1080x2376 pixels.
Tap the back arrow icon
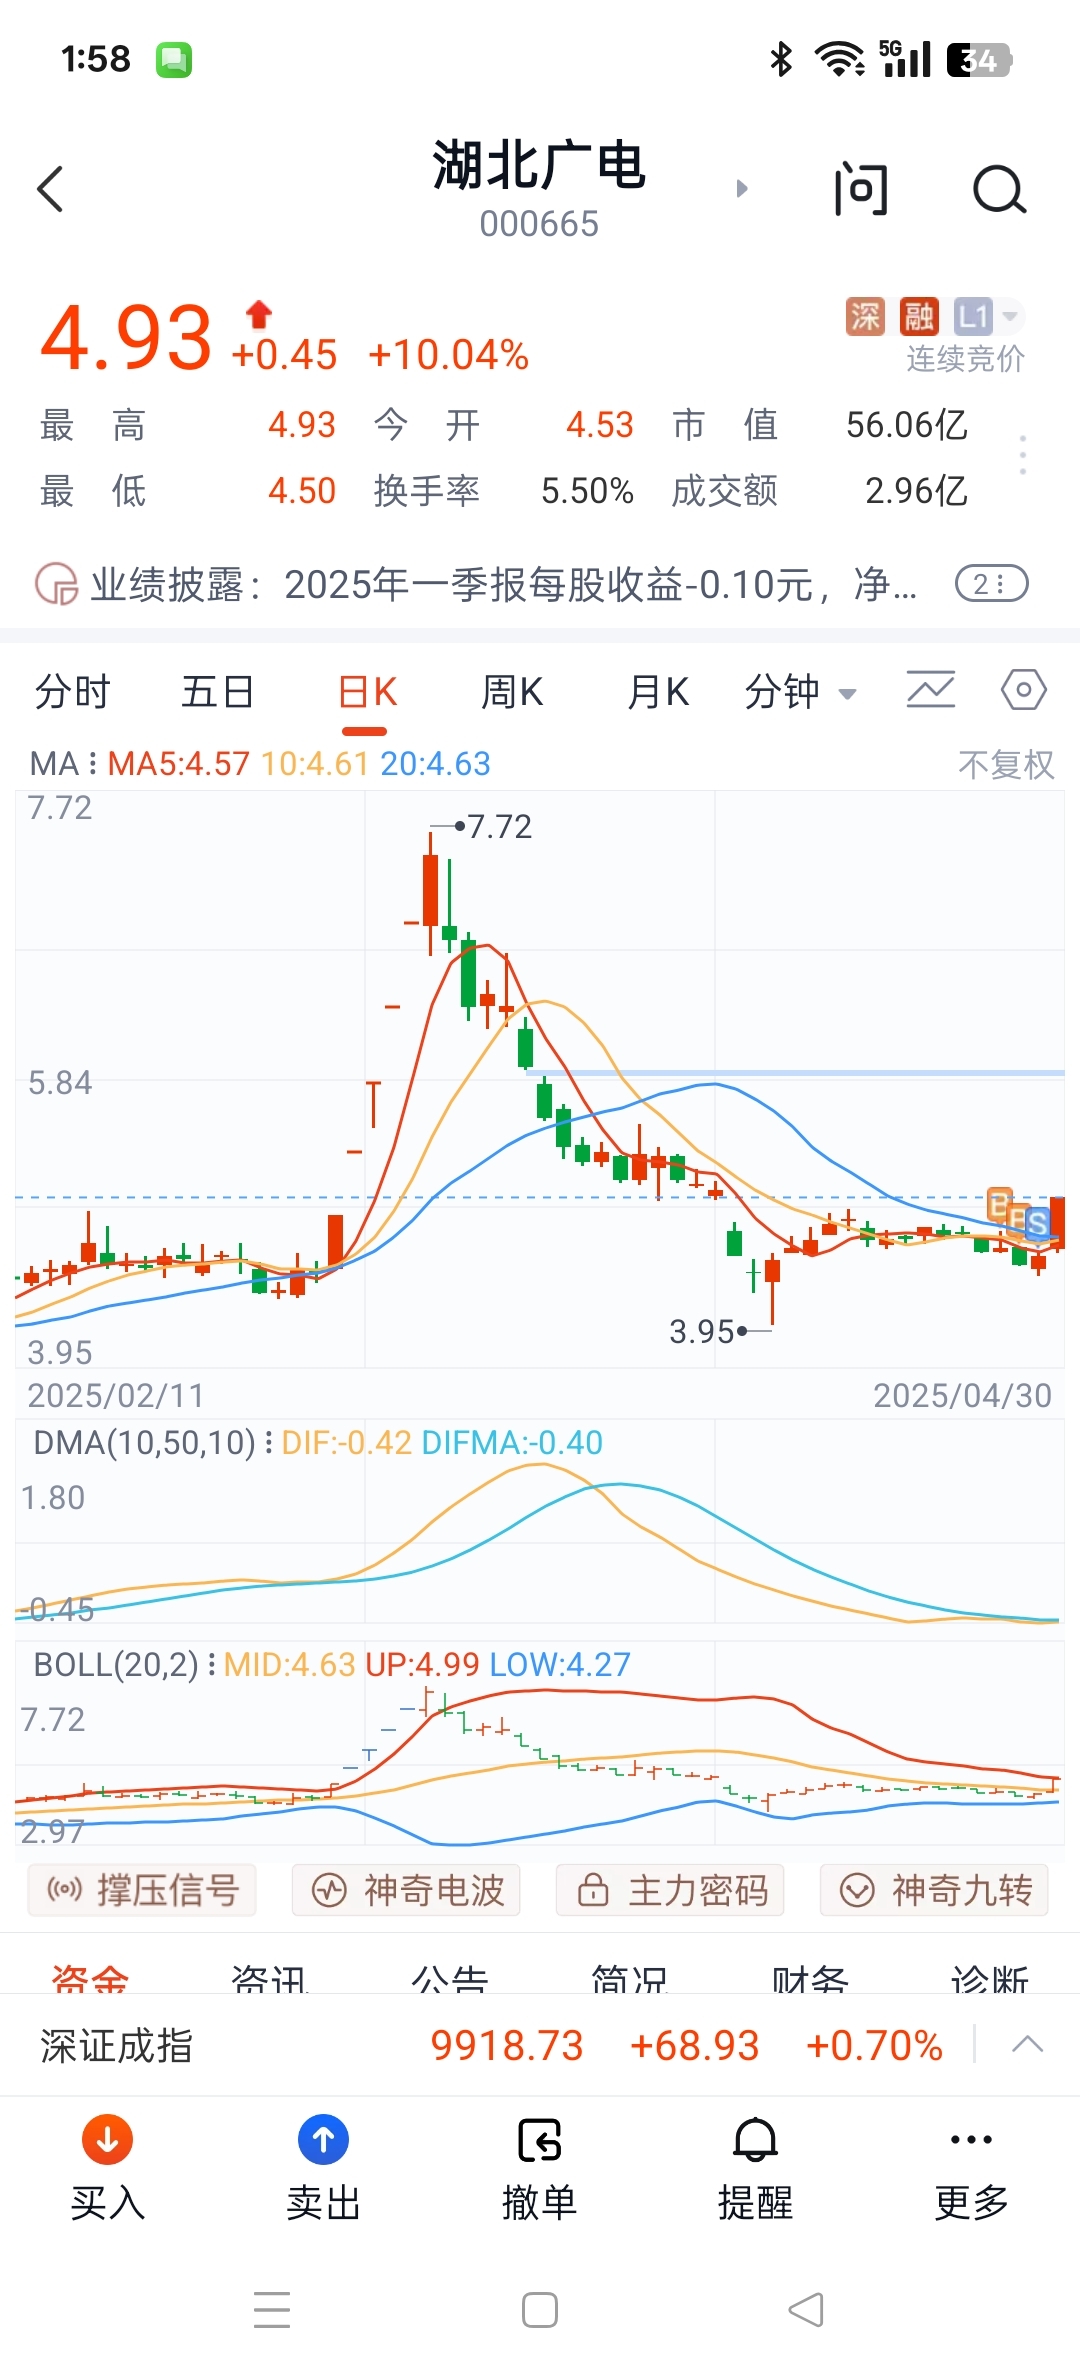[50, 189]
